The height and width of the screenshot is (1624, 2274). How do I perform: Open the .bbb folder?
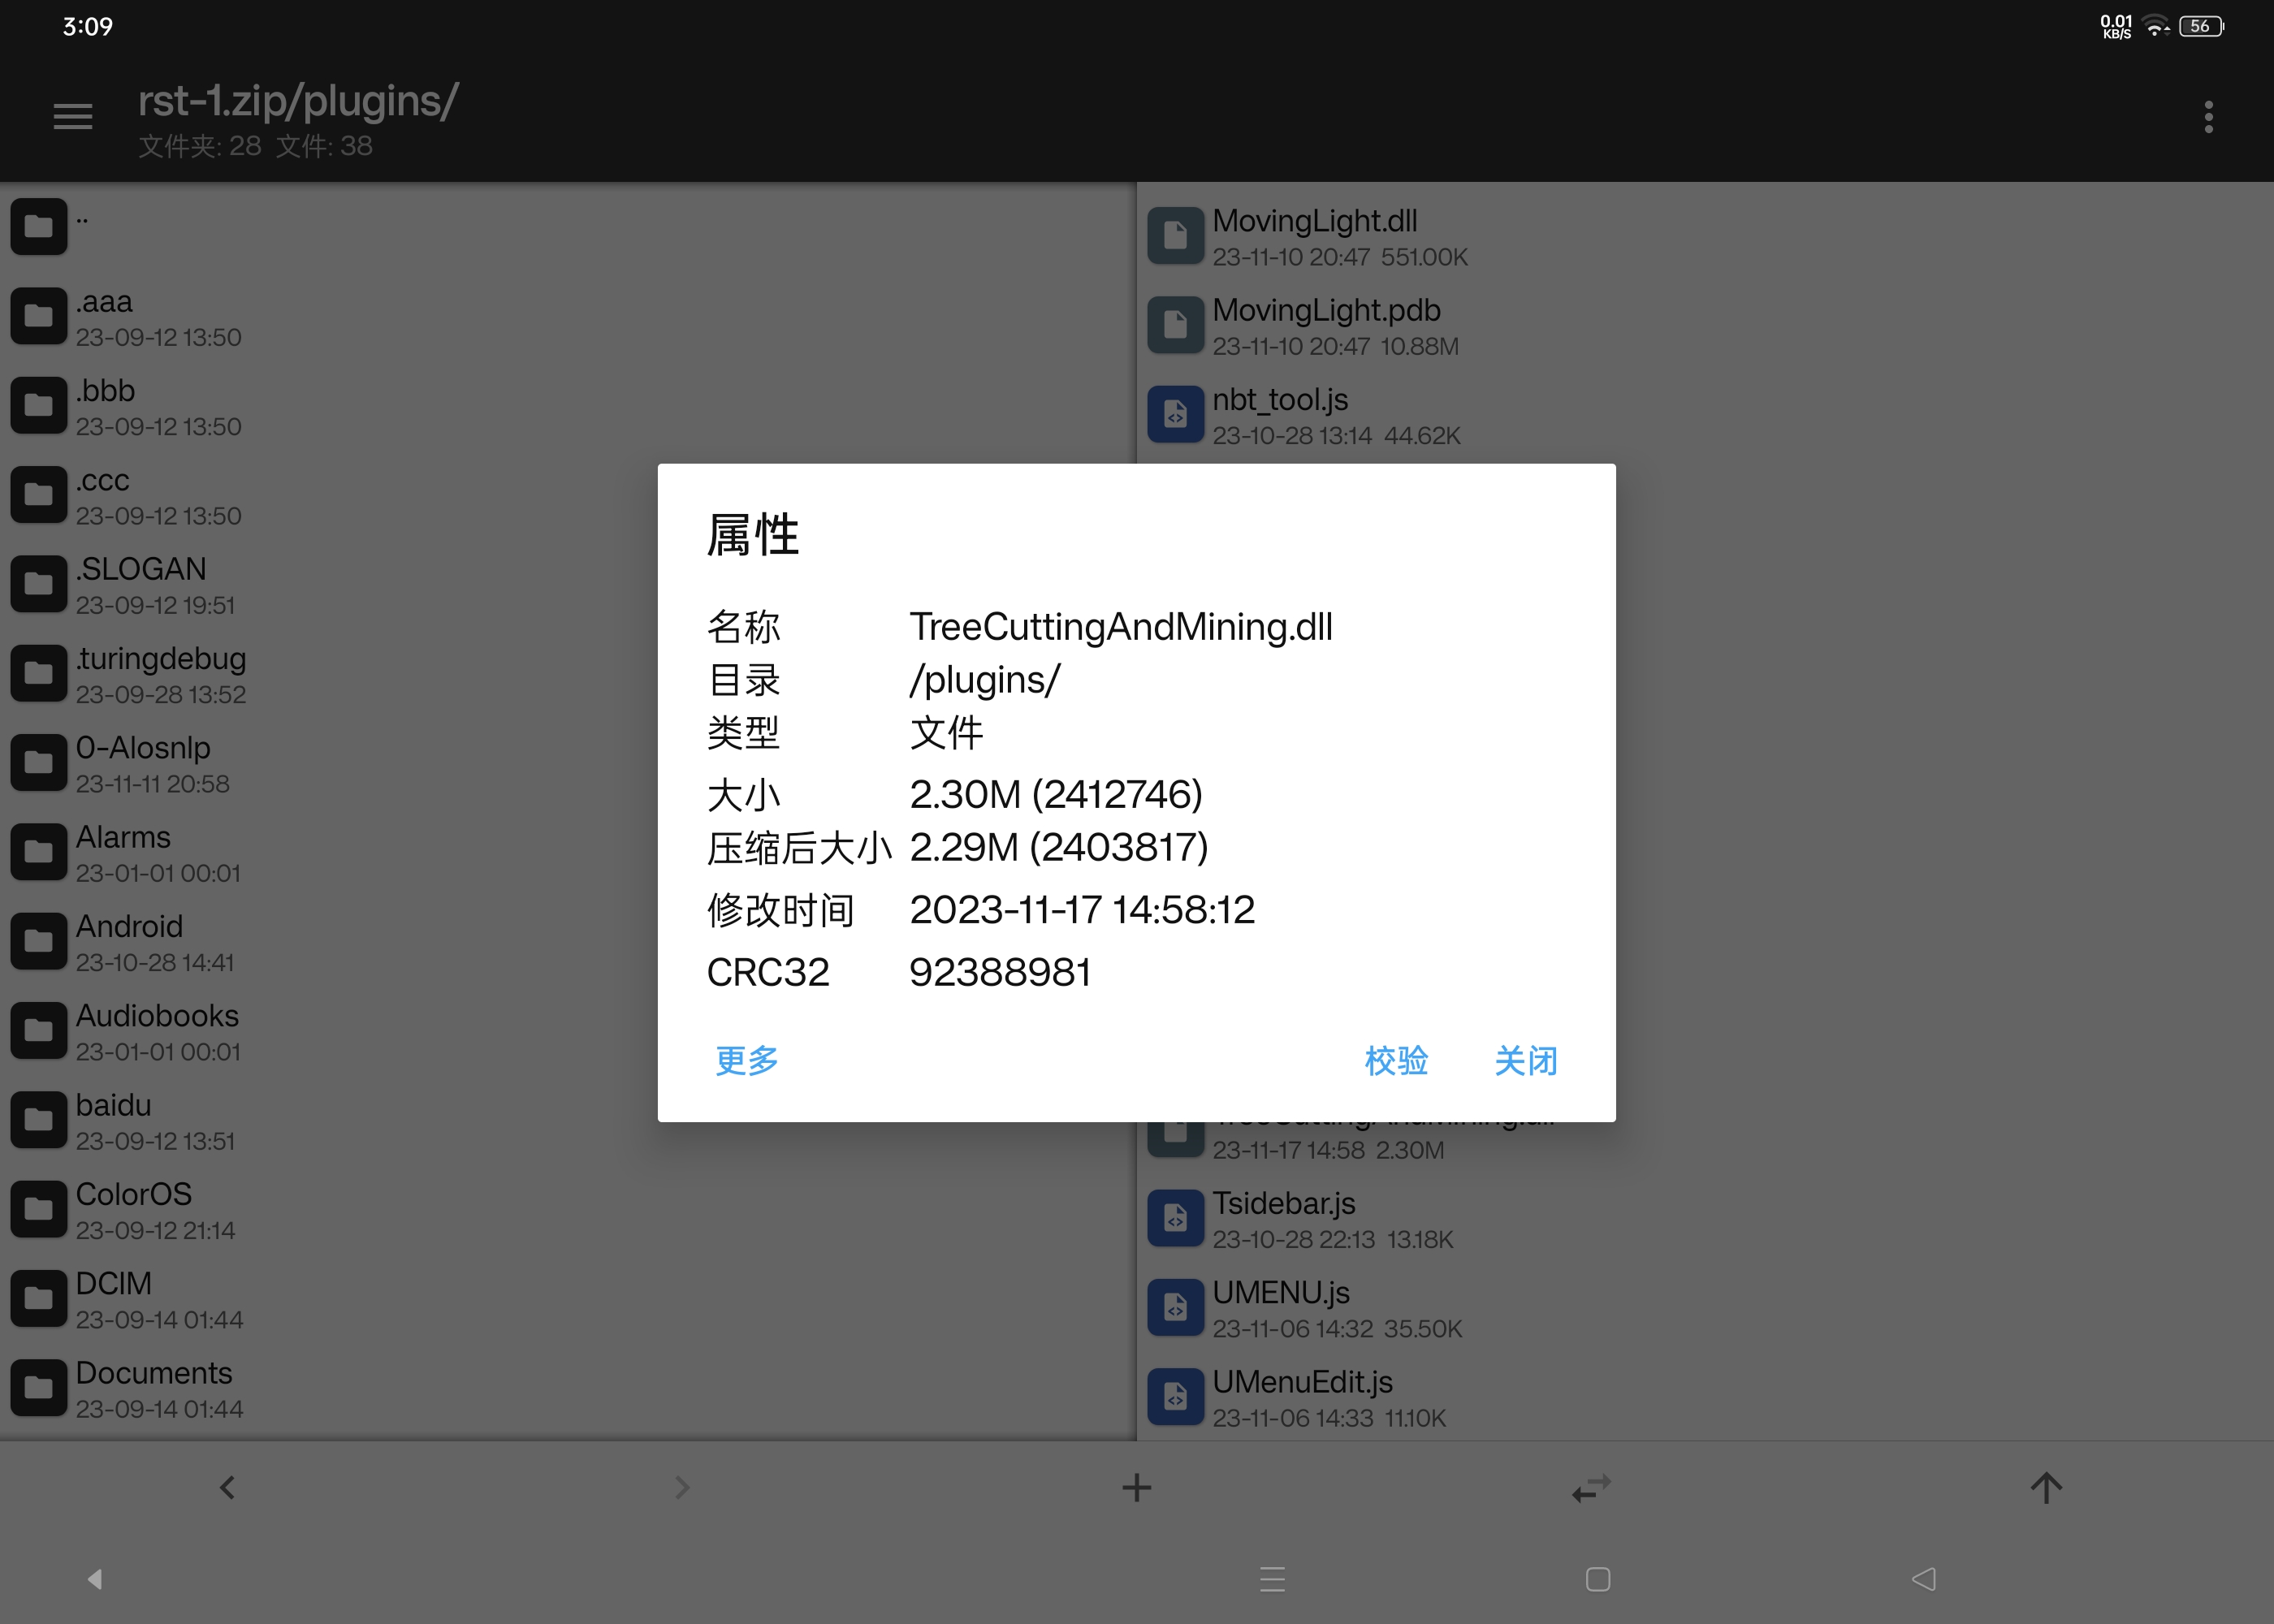568,406
